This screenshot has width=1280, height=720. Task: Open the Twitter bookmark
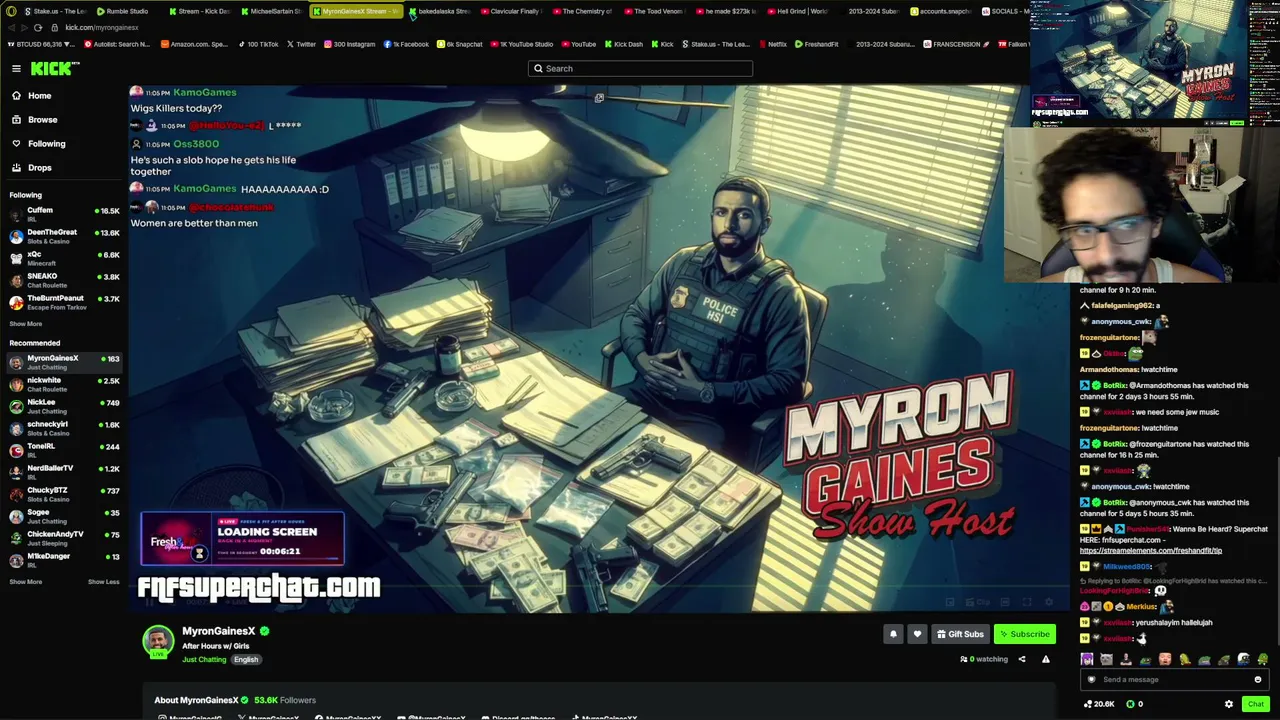pyautogui.click(x=301, y=44)
